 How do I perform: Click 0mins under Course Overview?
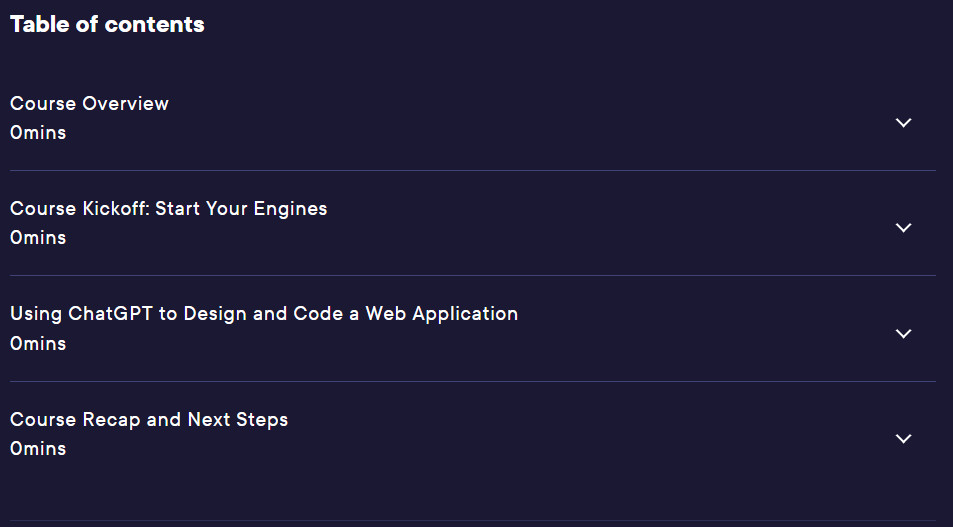38,133
